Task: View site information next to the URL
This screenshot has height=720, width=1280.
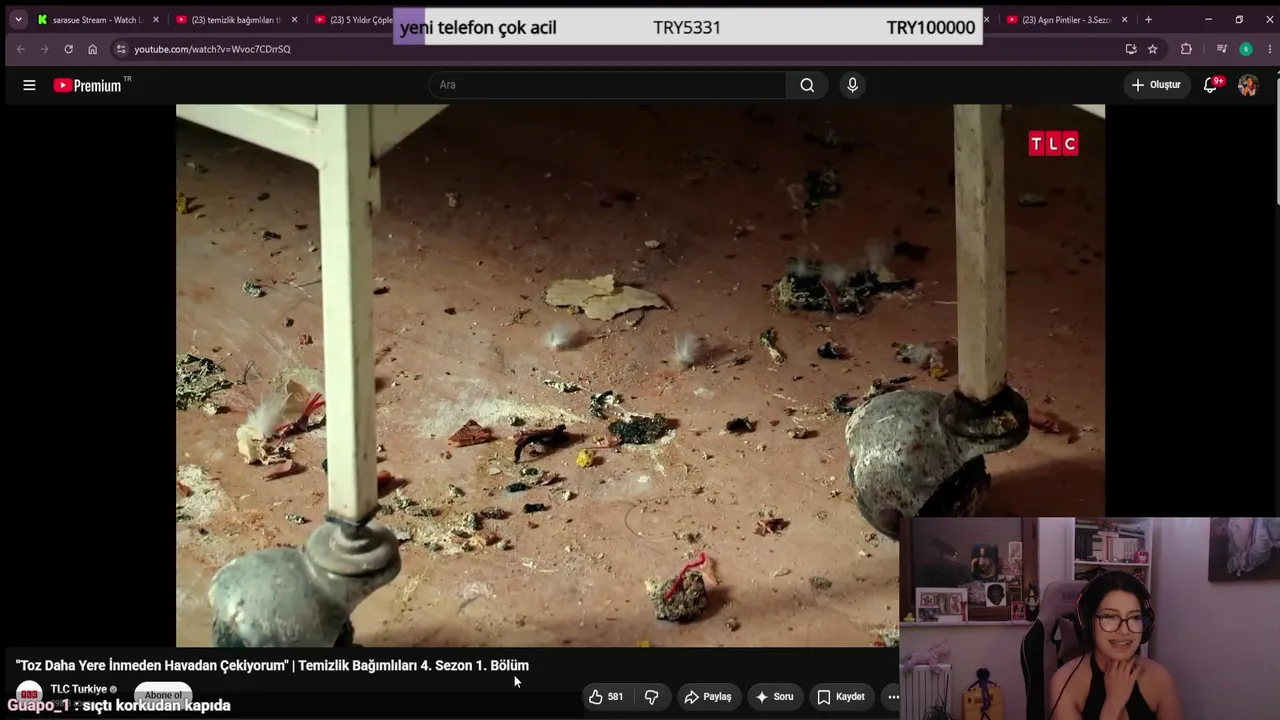Action: [x=121, y=49]
